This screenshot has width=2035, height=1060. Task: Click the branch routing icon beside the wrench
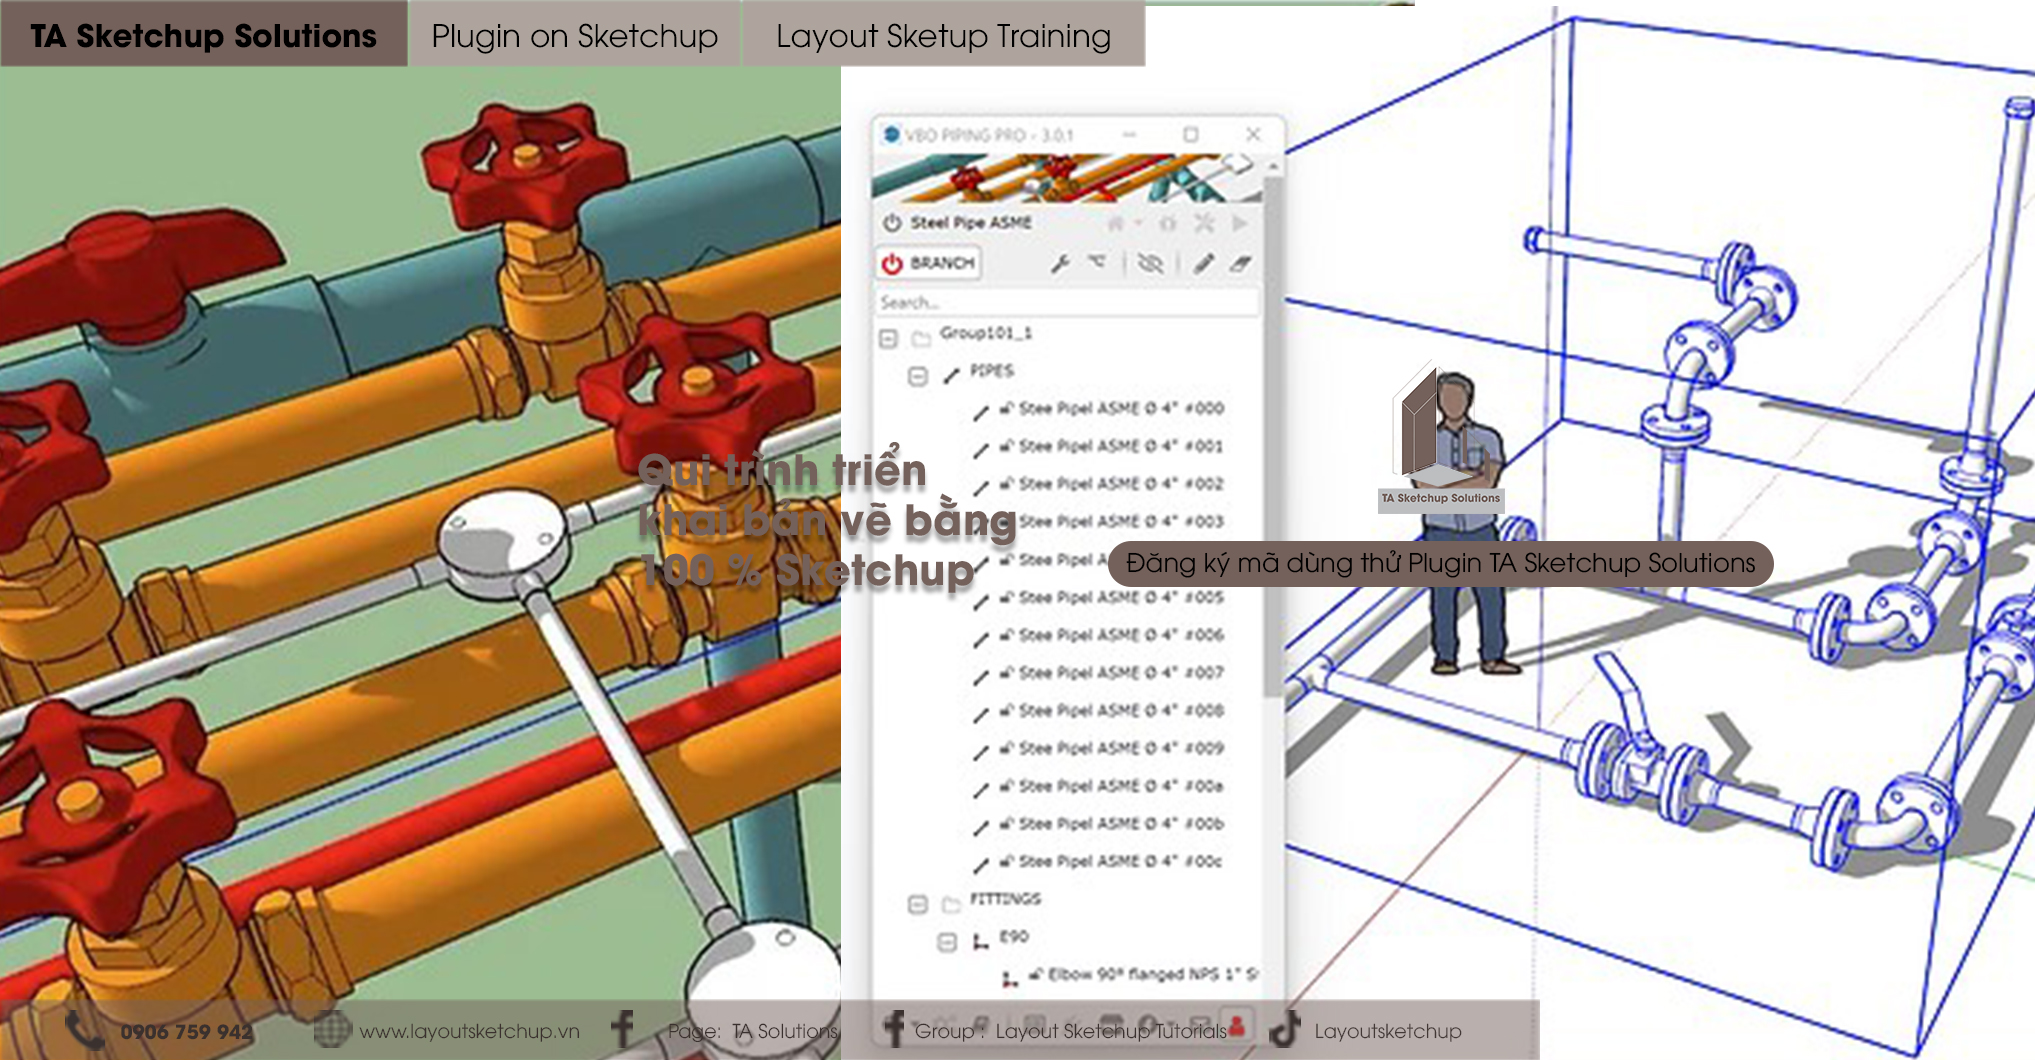pyautogui.click(x=1097, y=262)
